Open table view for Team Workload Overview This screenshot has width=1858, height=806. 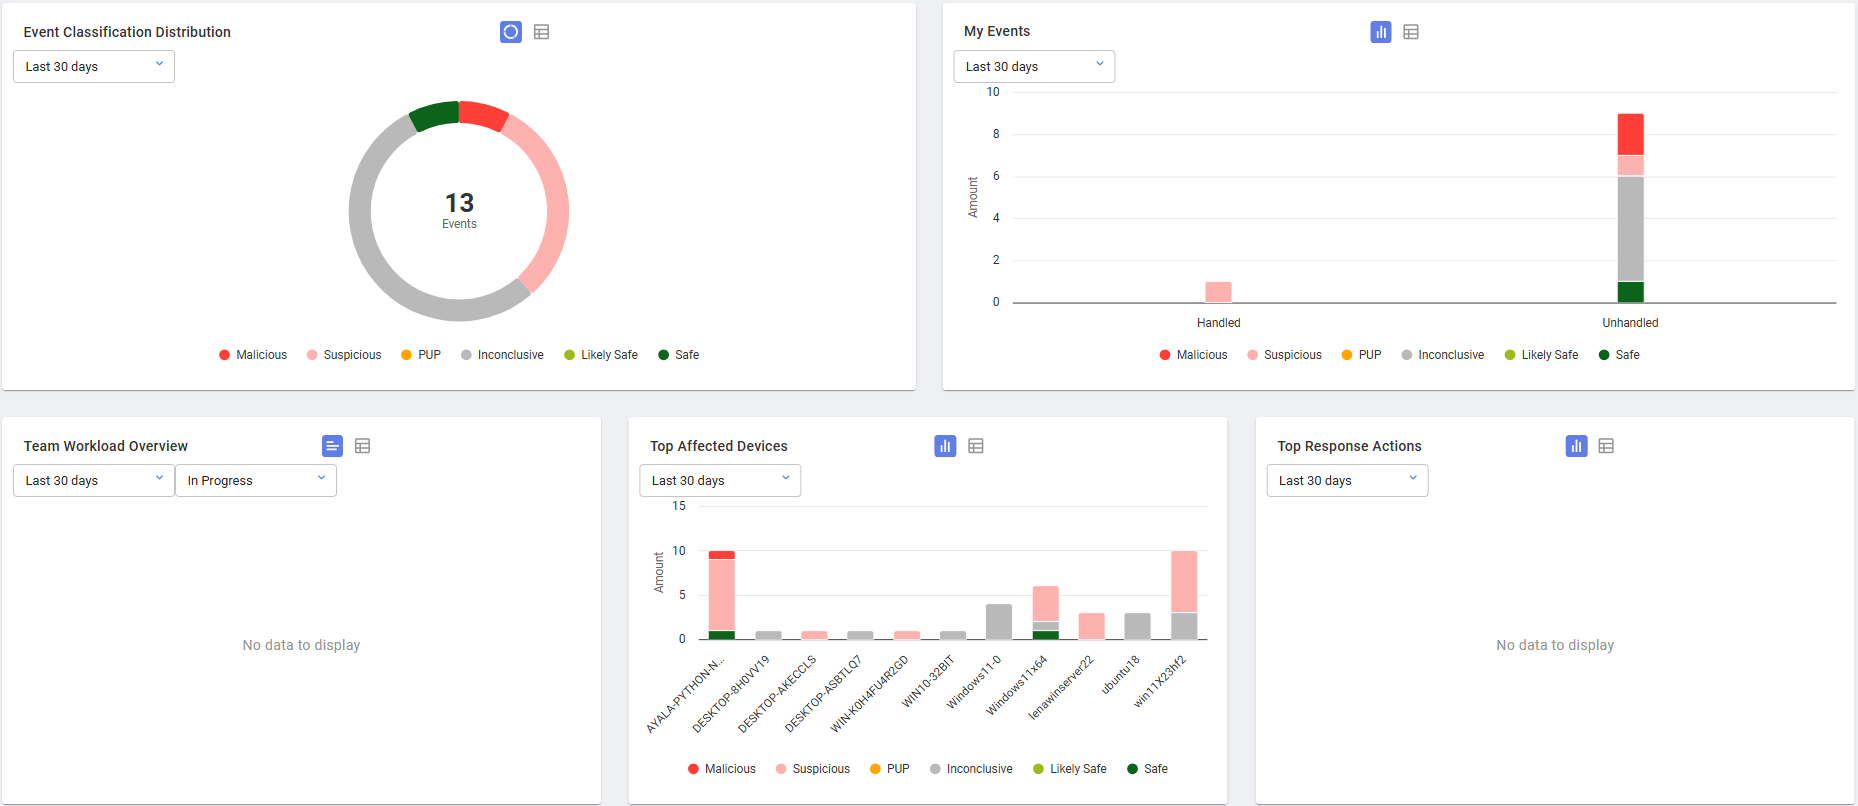point(363,446)
